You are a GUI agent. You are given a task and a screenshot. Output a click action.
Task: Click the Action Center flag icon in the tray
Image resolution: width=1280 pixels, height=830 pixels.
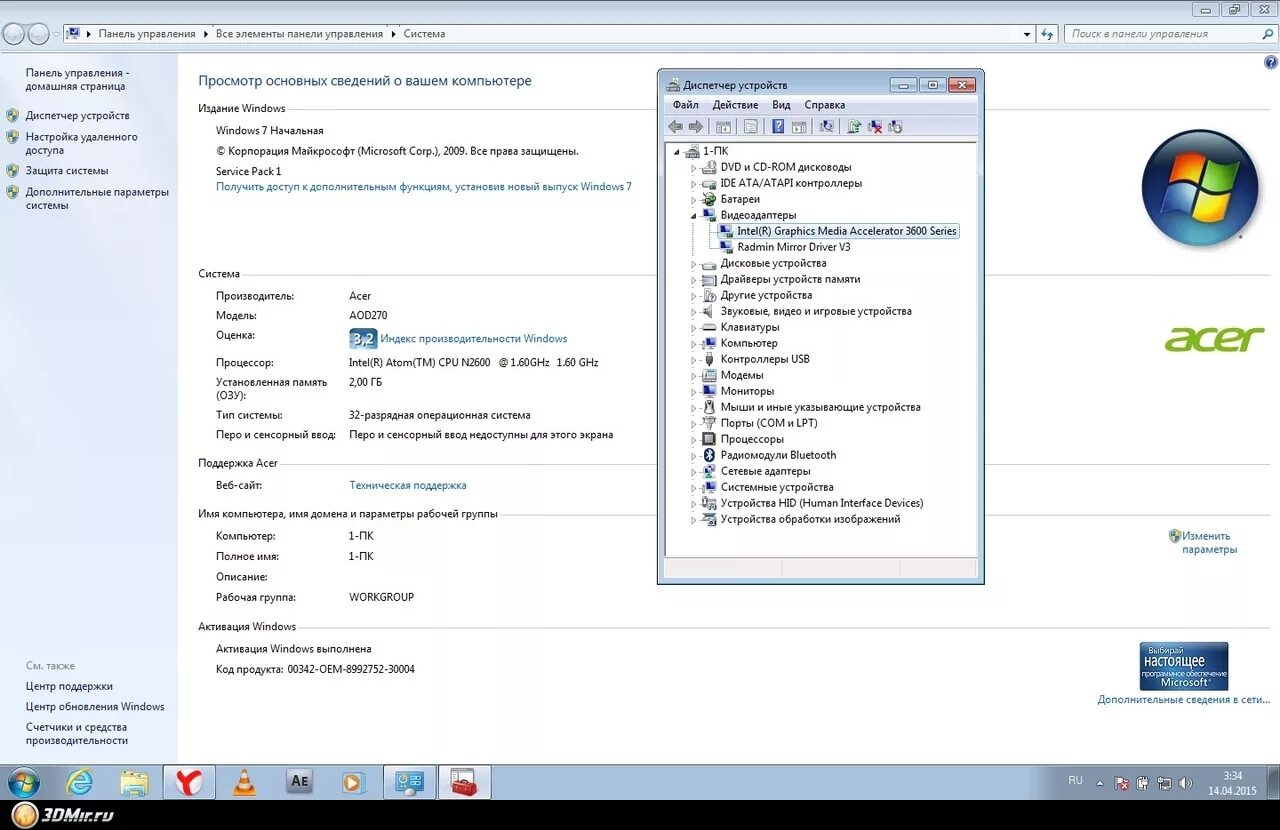point(1122,783)
